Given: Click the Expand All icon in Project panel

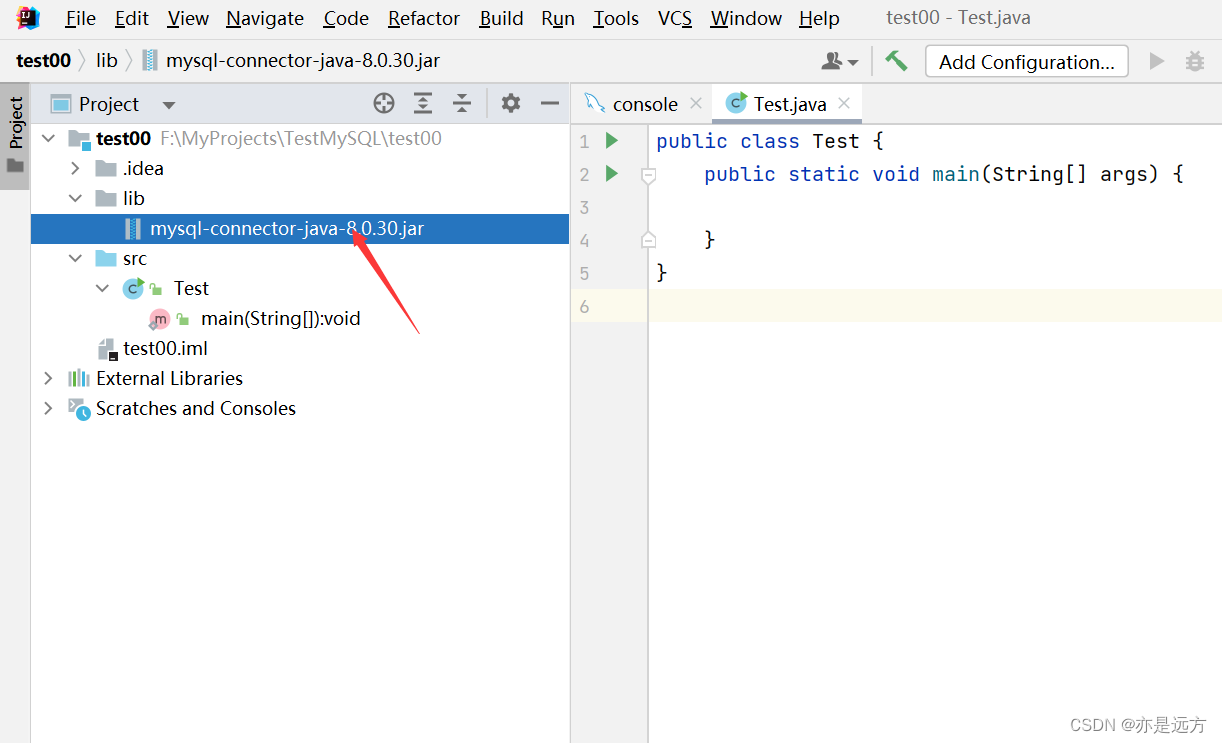Looking at the screenshot, I should pyautogui.click(x=423, y=103).
